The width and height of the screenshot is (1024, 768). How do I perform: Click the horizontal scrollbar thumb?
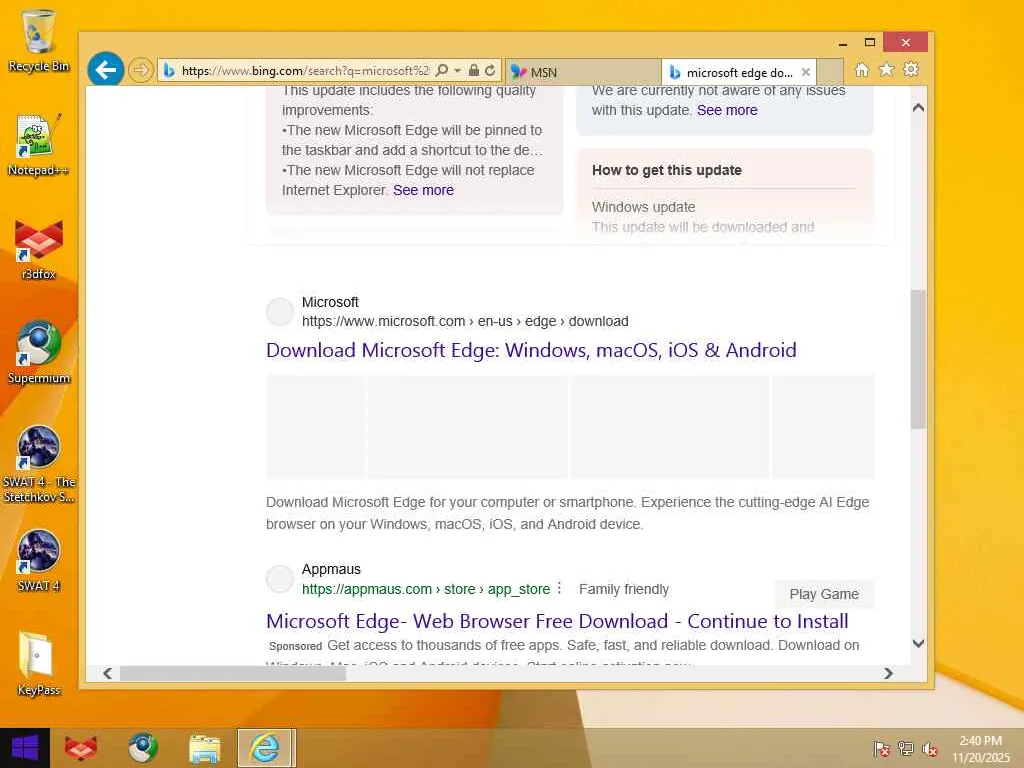[x=232, y=673]
